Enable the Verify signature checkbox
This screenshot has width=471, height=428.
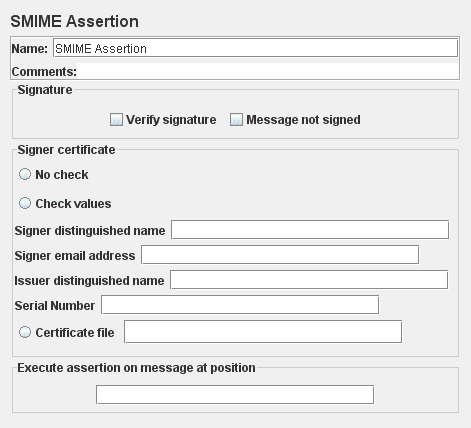[116, 120]
